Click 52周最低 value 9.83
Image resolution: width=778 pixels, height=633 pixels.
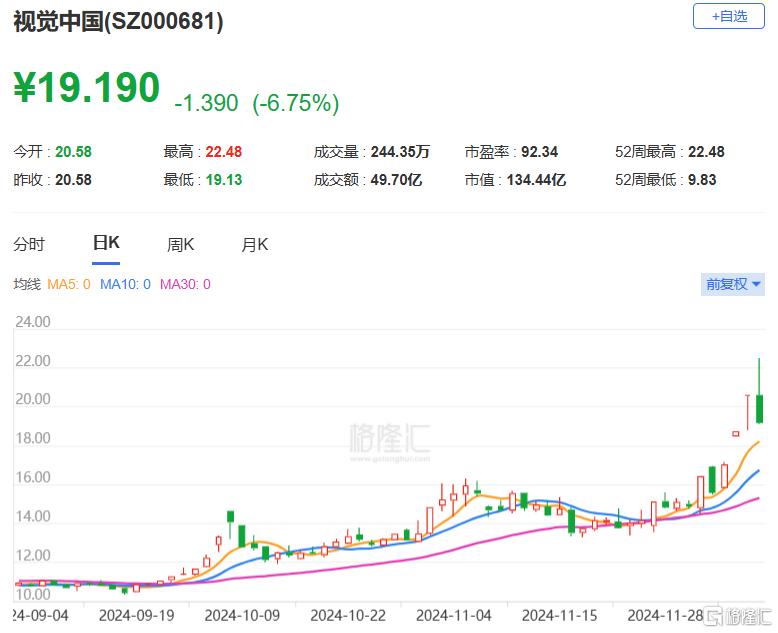pos(702,180)
